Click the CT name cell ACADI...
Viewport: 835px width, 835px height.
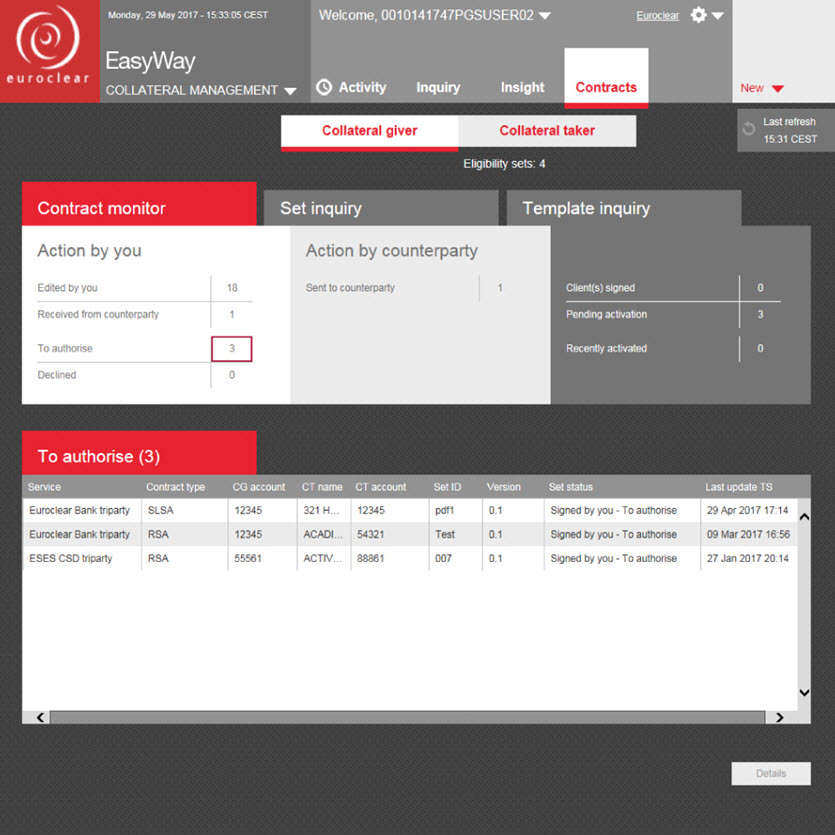point(322,534)
